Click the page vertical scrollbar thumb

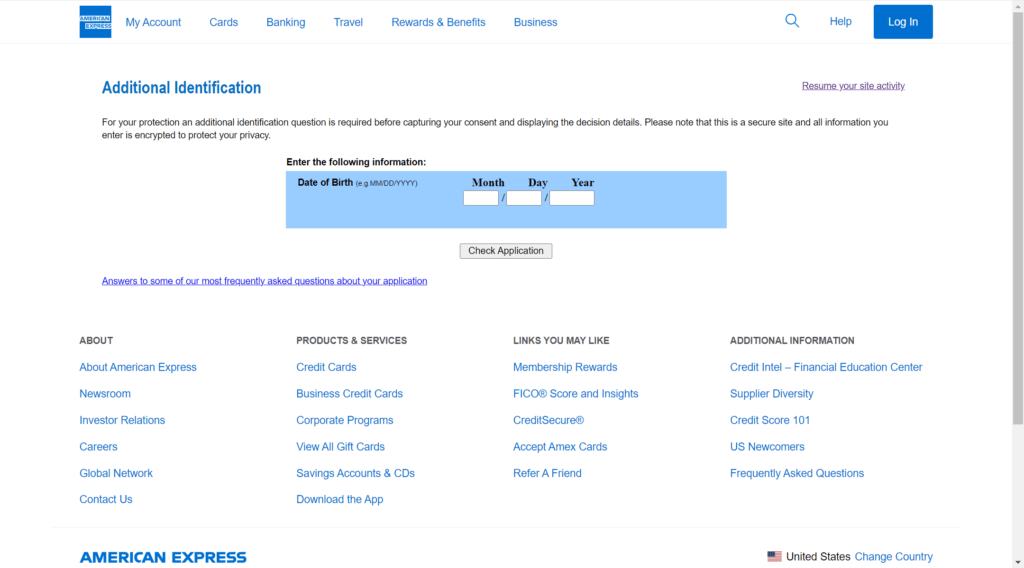point(1018,217)
